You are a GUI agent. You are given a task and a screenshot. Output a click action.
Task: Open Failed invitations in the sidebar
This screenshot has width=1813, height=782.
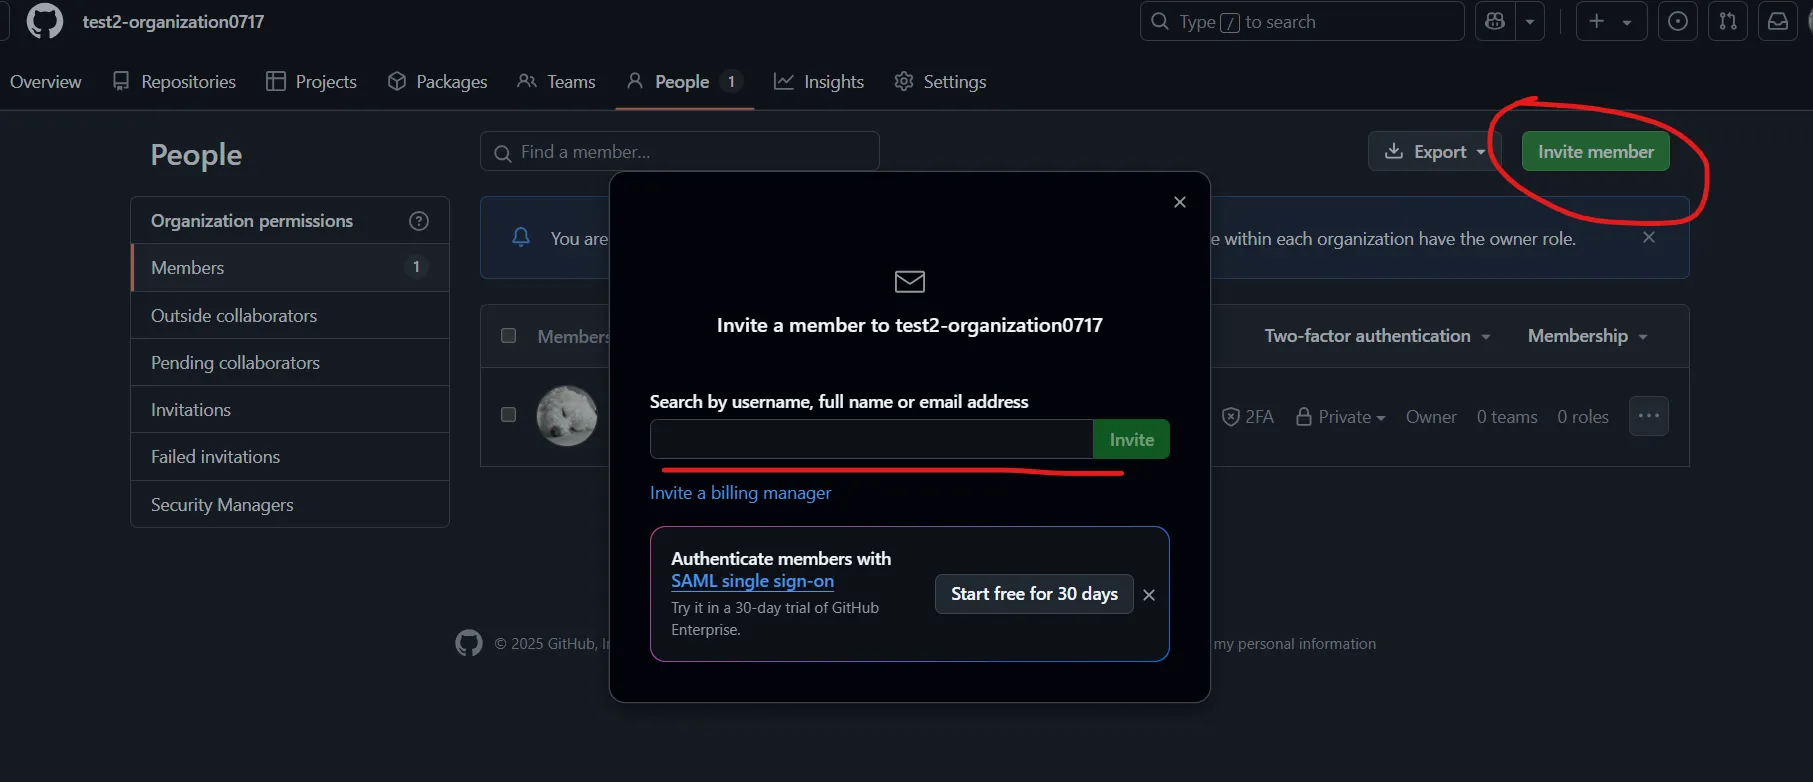(x=290, y=457)
